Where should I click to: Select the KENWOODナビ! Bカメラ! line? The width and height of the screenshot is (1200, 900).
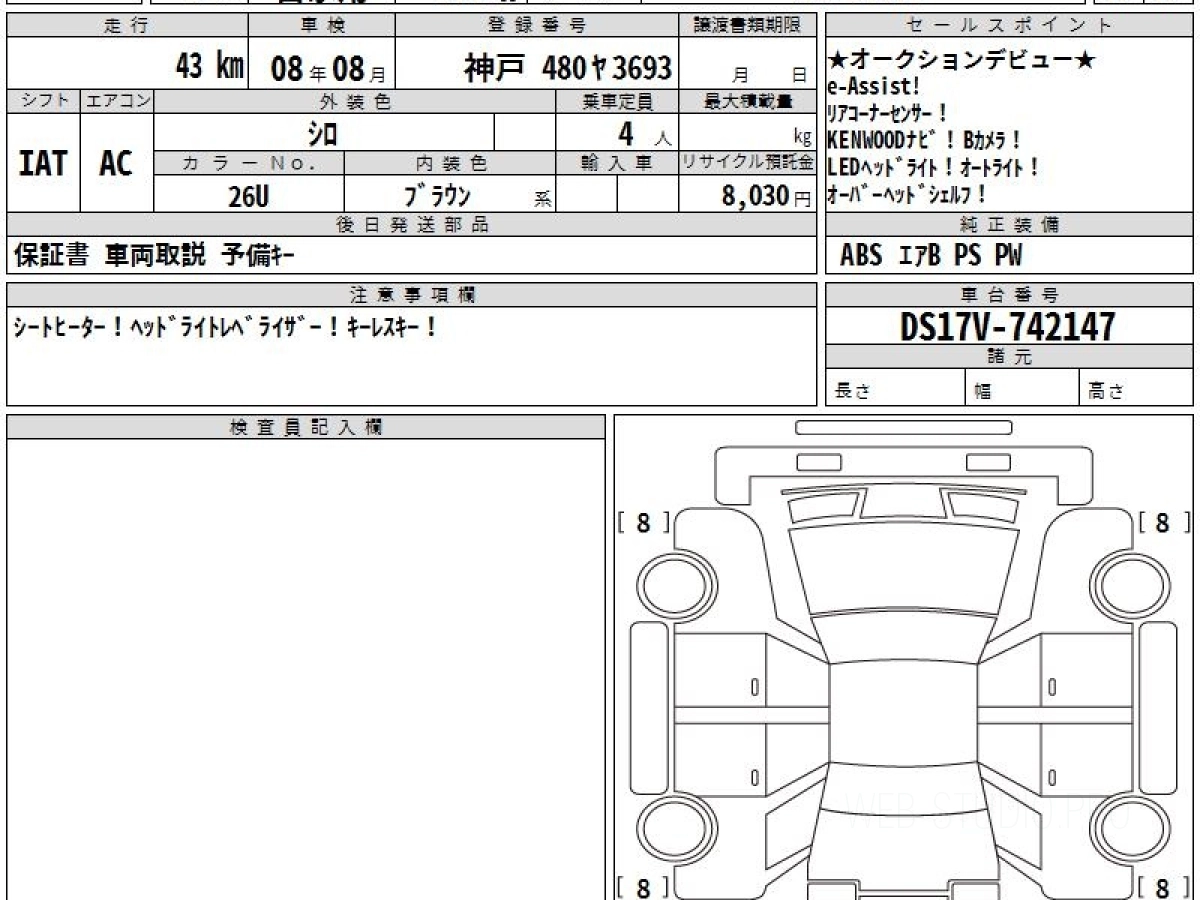[925, 140]
